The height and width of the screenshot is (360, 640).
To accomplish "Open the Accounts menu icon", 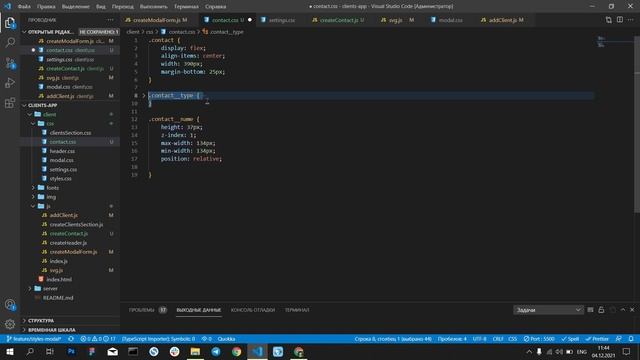I will (x=10, y=304).
